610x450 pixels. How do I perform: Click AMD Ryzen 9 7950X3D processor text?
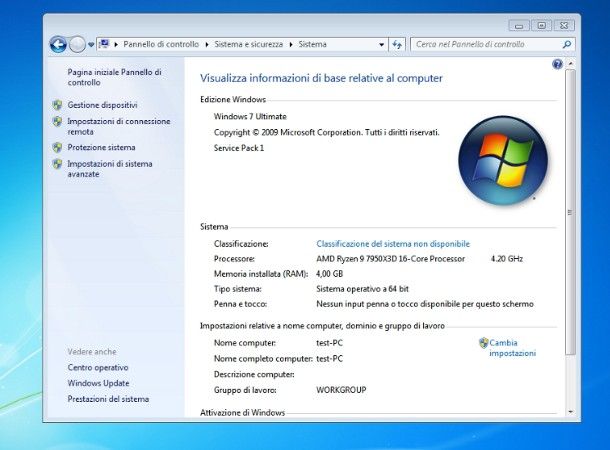(x=391, y=259)
